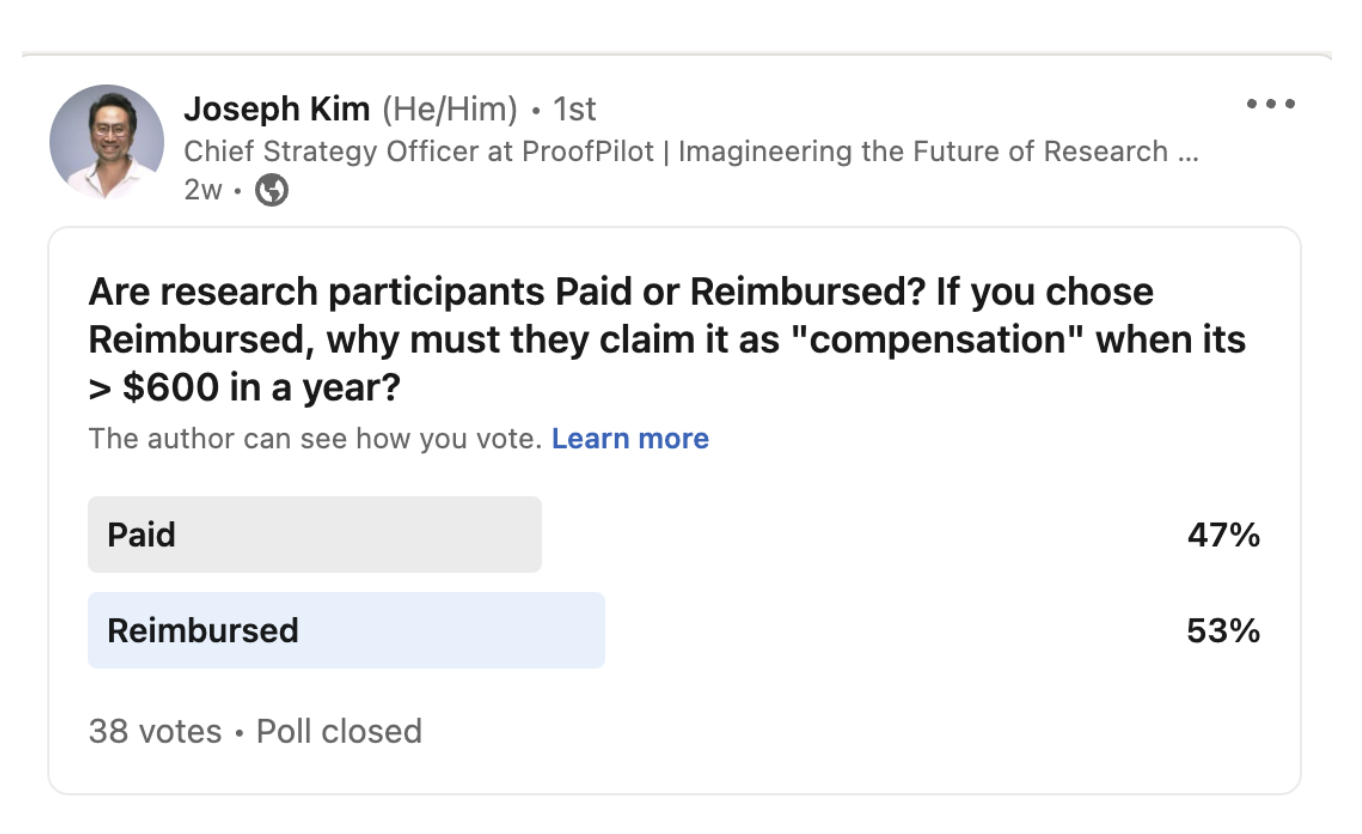Click the 47% result for Paid

click(1223, 535)
